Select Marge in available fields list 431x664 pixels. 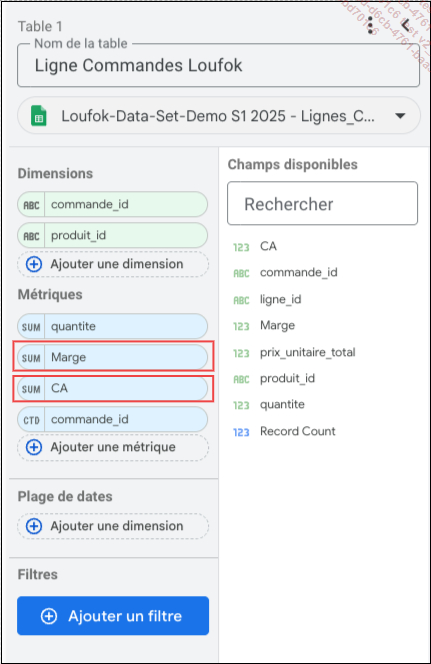pos(278,326)
